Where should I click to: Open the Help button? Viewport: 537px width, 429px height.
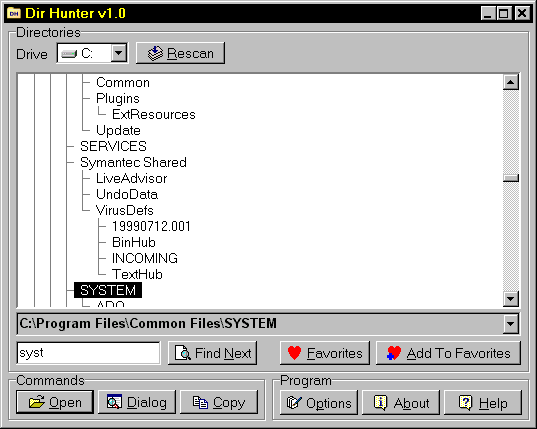tap(483, 403)
